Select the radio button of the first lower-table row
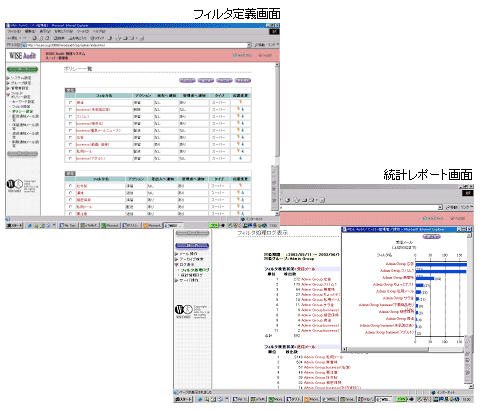480x410 pixels. click(x=70, y=186)
